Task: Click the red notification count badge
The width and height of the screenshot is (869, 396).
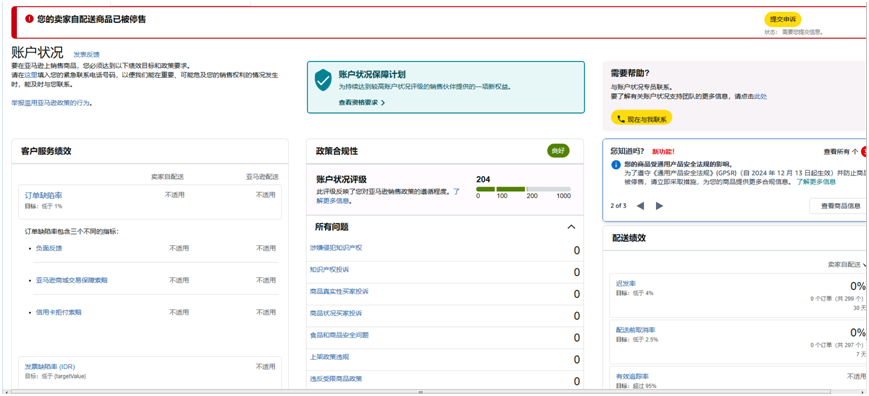Action: pos(865,151)
